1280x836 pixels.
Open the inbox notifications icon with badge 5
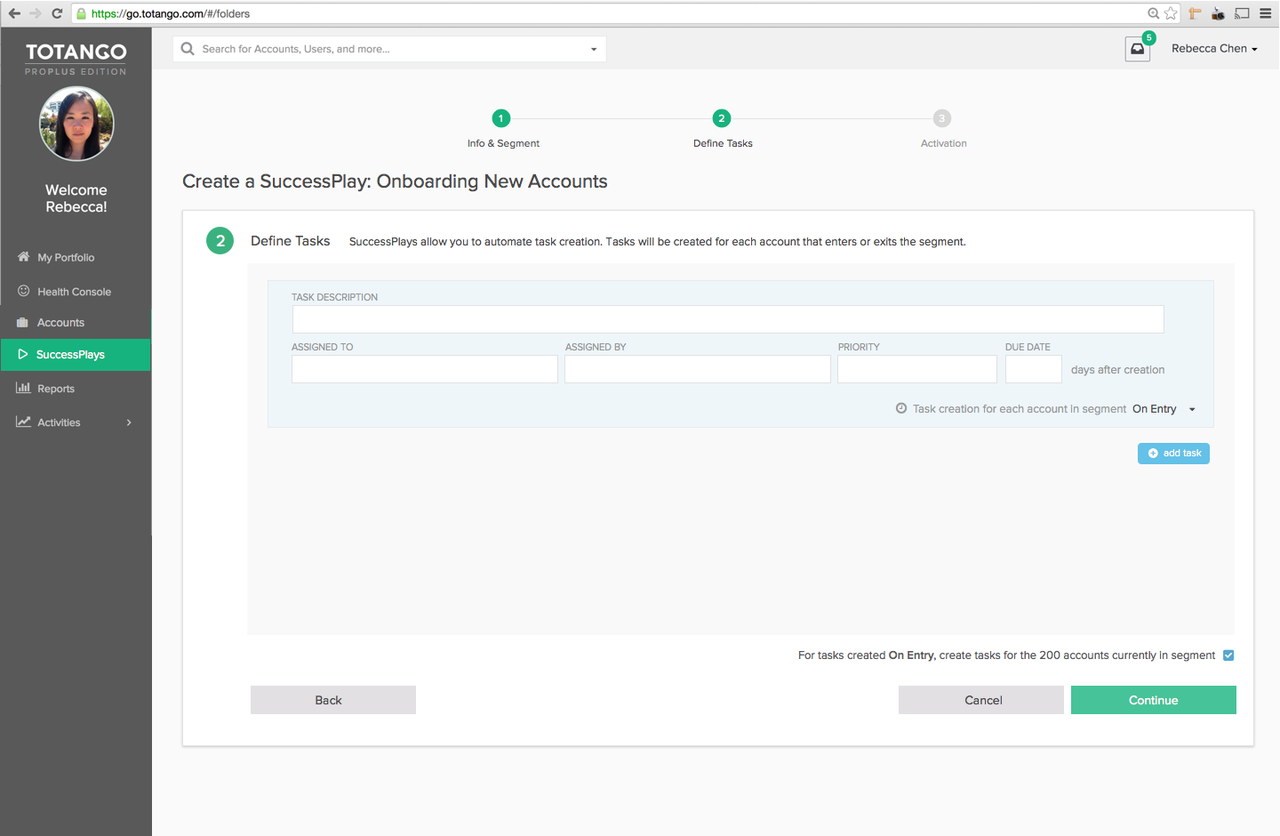pos(1138,49)
